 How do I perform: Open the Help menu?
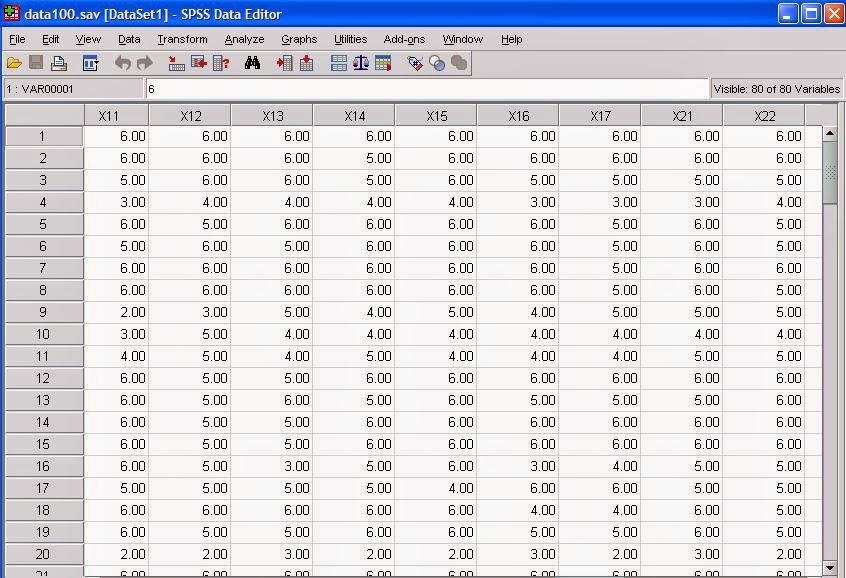coord(511,39)
